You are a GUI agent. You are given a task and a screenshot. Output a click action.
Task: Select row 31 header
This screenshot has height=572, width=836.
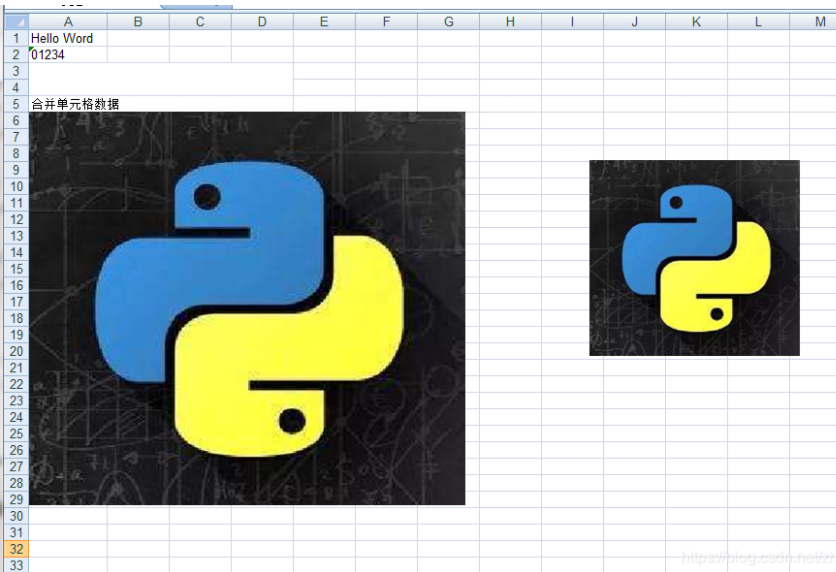tap(17, 533)
